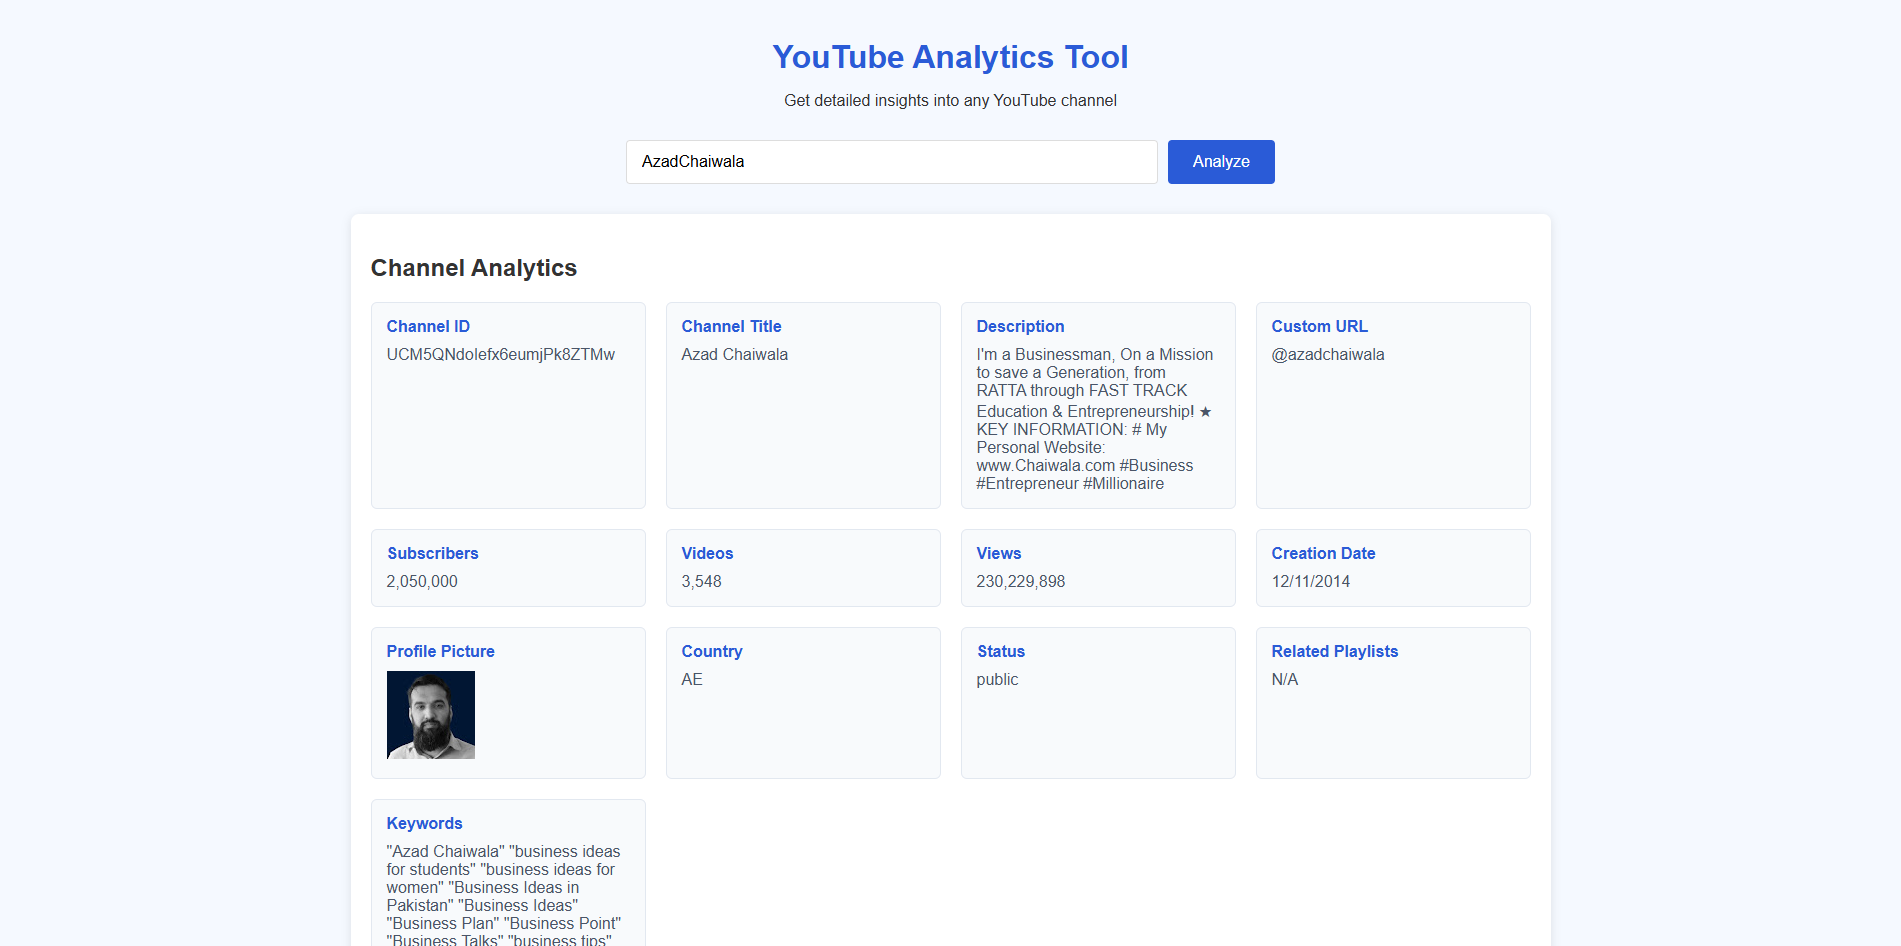Select the Channel Analytics section heading
1901x946 pixels.
(x=474, y=268)
